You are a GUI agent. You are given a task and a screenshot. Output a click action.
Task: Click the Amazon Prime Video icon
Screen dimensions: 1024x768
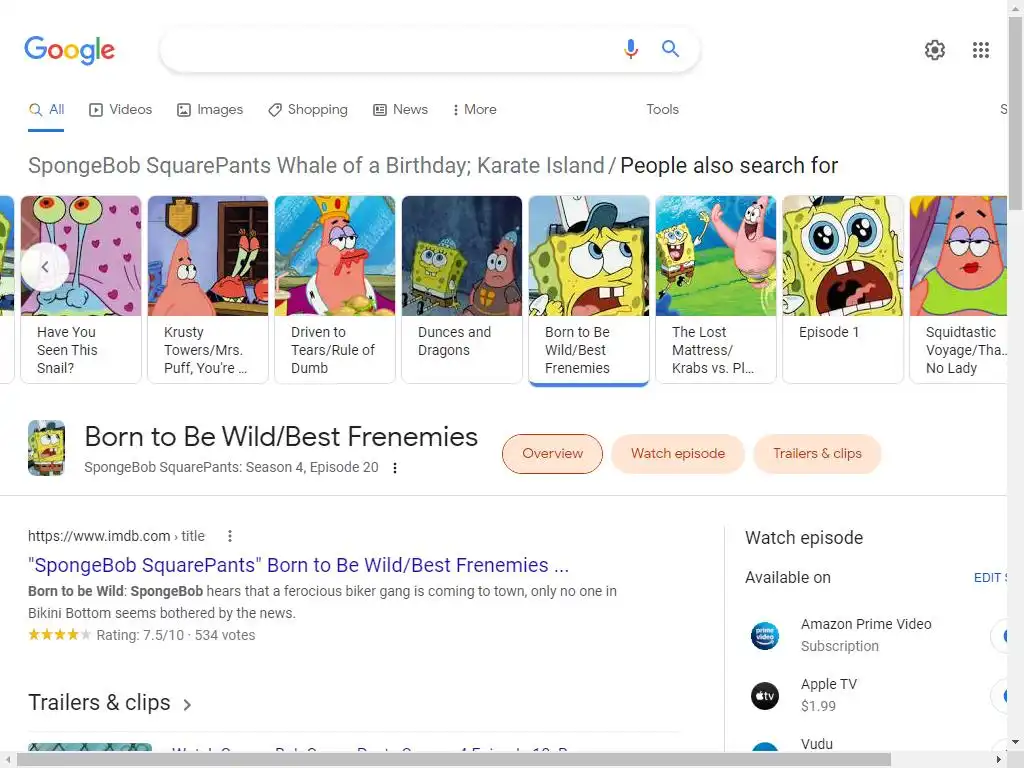(765, 635)
